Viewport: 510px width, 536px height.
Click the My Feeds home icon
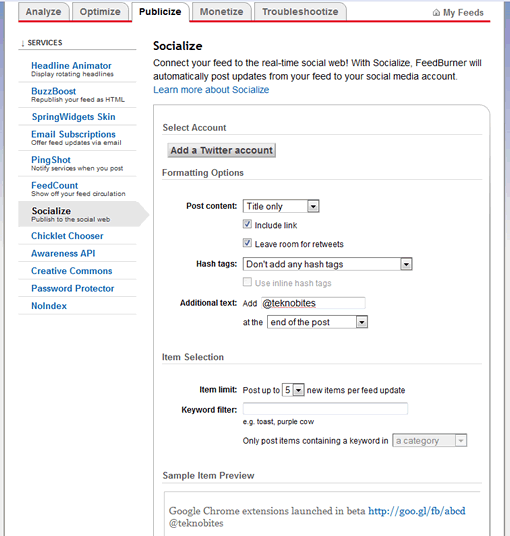click(x=436, y=13)
